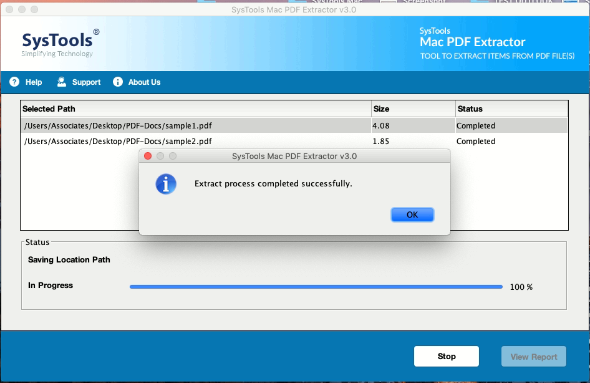
Task: Click the SysTools logo in header
Action: [x=61, y=43]
